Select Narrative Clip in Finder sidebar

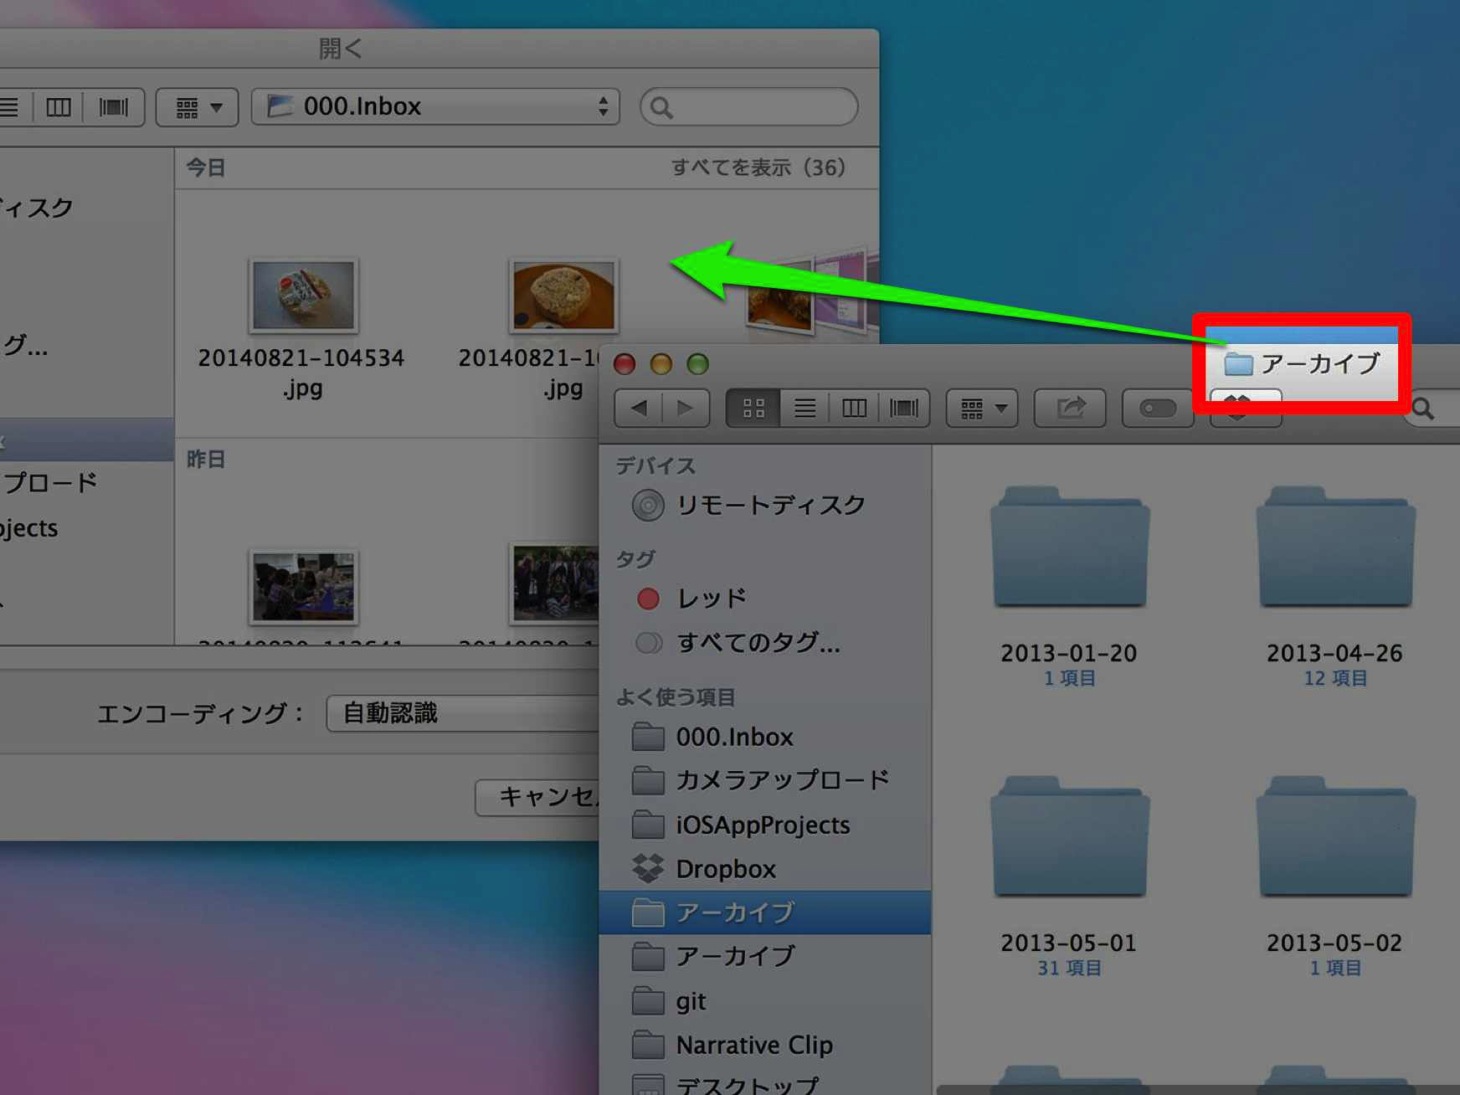765,1045
